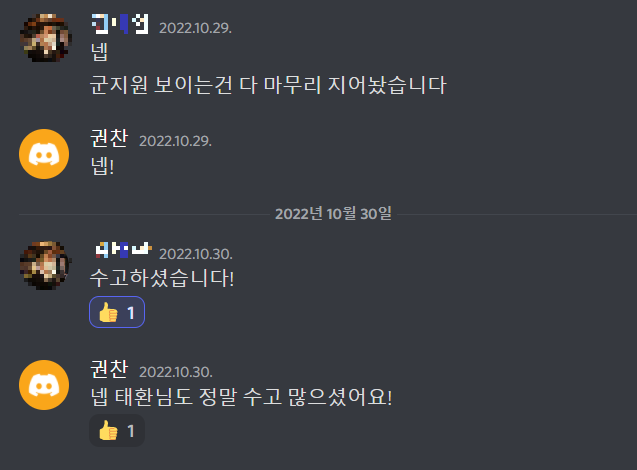Select the message text 넵 태환님도 정말 수고 많으셨어요!
The width and height of the screenshot is (637, 470).
tap(241, 397)
